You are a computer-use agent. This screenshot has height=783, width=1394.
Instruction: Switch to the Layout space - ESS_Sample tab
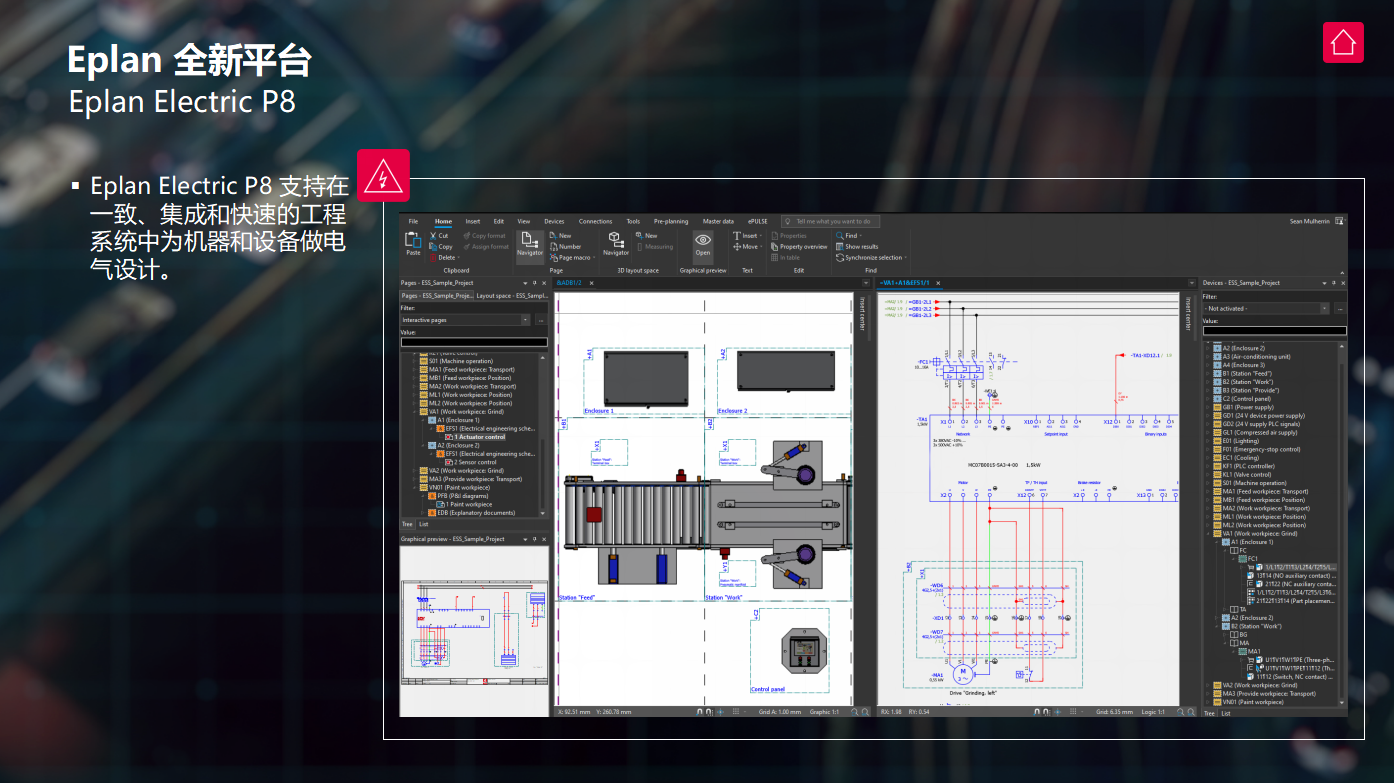pyautogui.click(x=511, y=296)
